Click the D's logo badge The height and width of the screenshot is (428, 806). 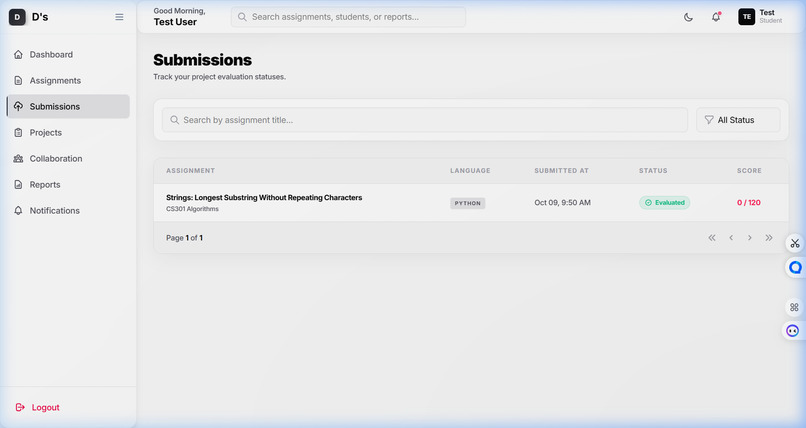17,17
